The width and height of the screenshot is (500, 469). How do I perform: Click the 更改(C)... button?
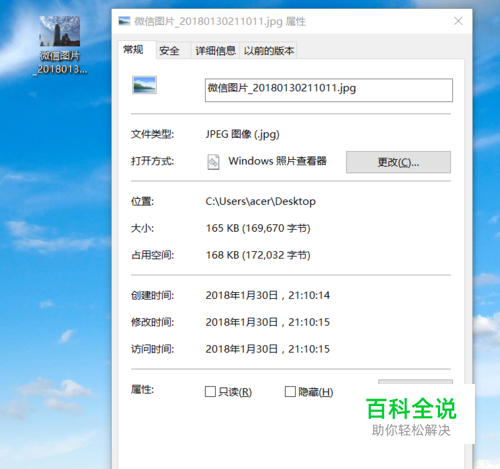(398, 162)
